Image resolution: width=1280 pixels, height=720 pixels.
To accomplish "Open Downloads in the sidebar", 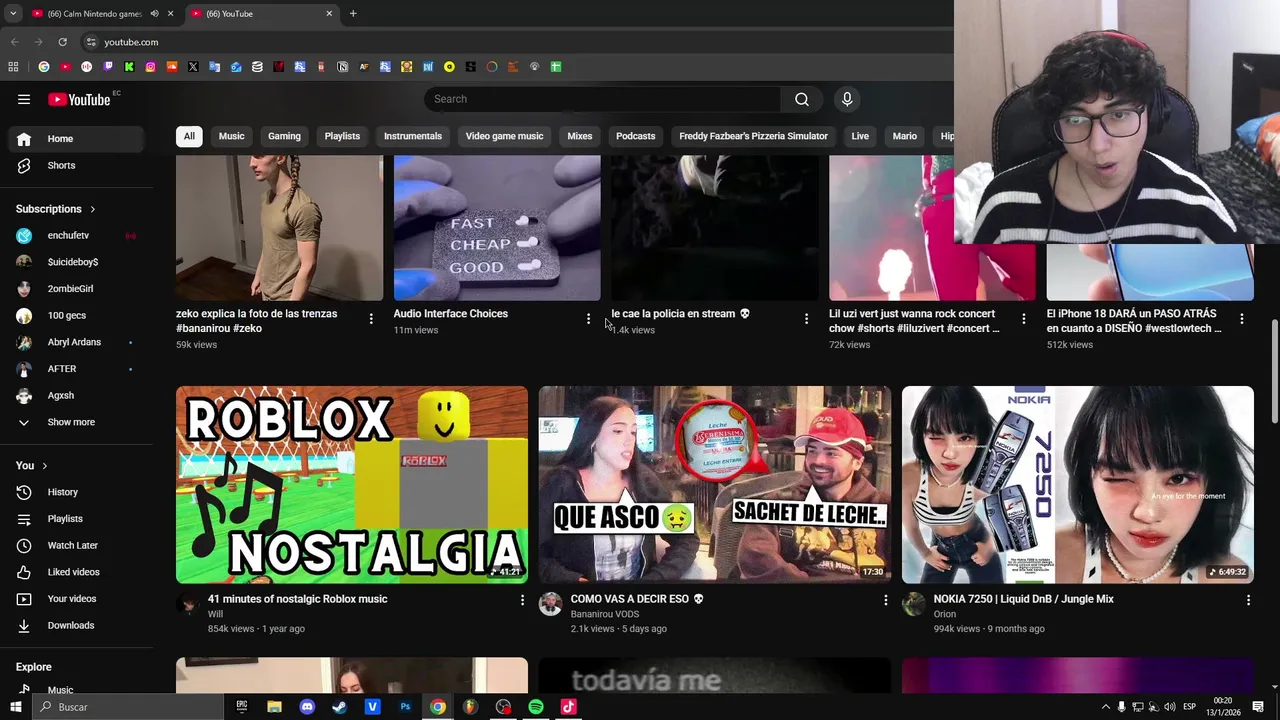I will click(76, 625).
